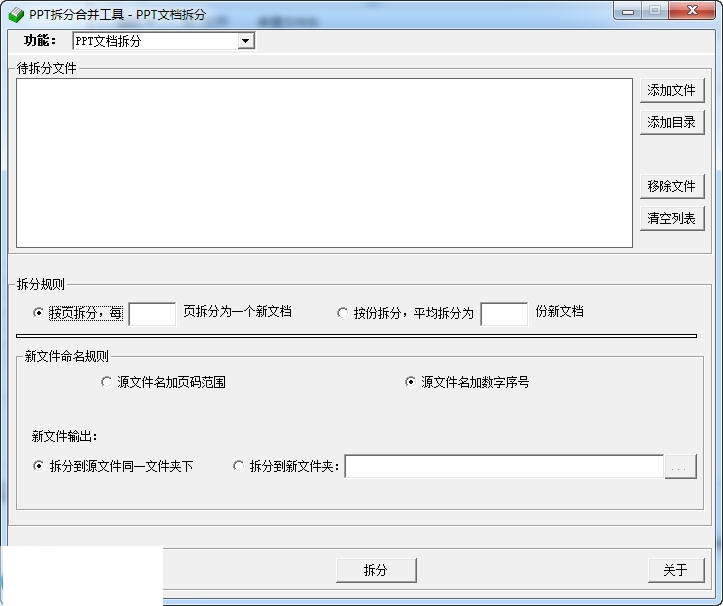The image size is (723, 606).
Task: Click the pages-per-document input field
Action: (152, 314)
